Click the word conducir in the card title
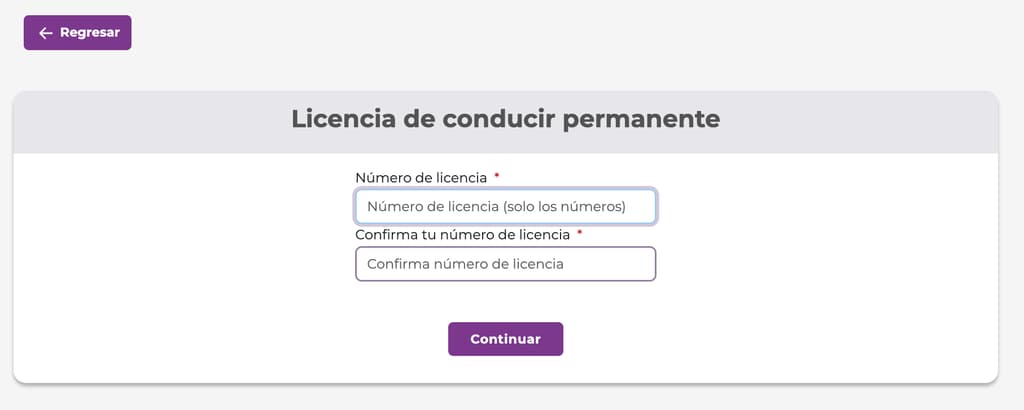Viewport: 1024px width, 410px height. (x=498, y=119)
